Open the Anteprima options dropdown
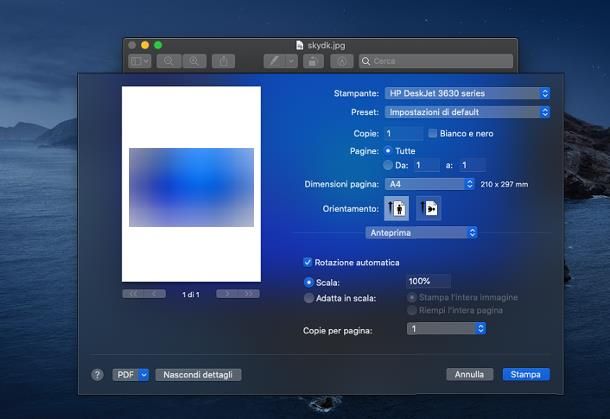The image size is (610, 419). click(421, 233)
